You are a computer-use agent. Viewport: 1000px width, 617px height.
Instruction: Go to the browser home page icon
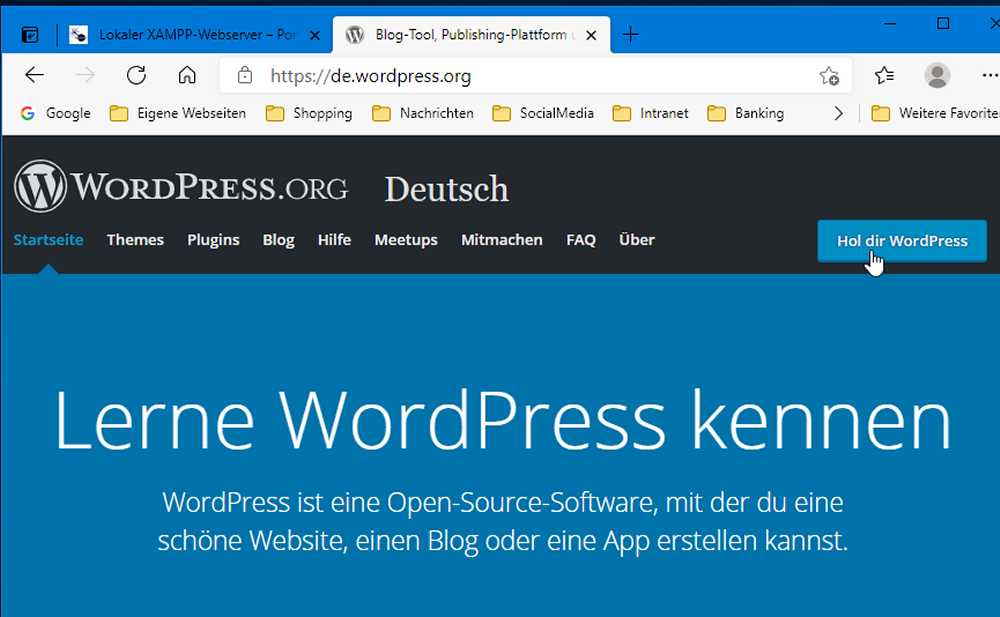point(187,75)
